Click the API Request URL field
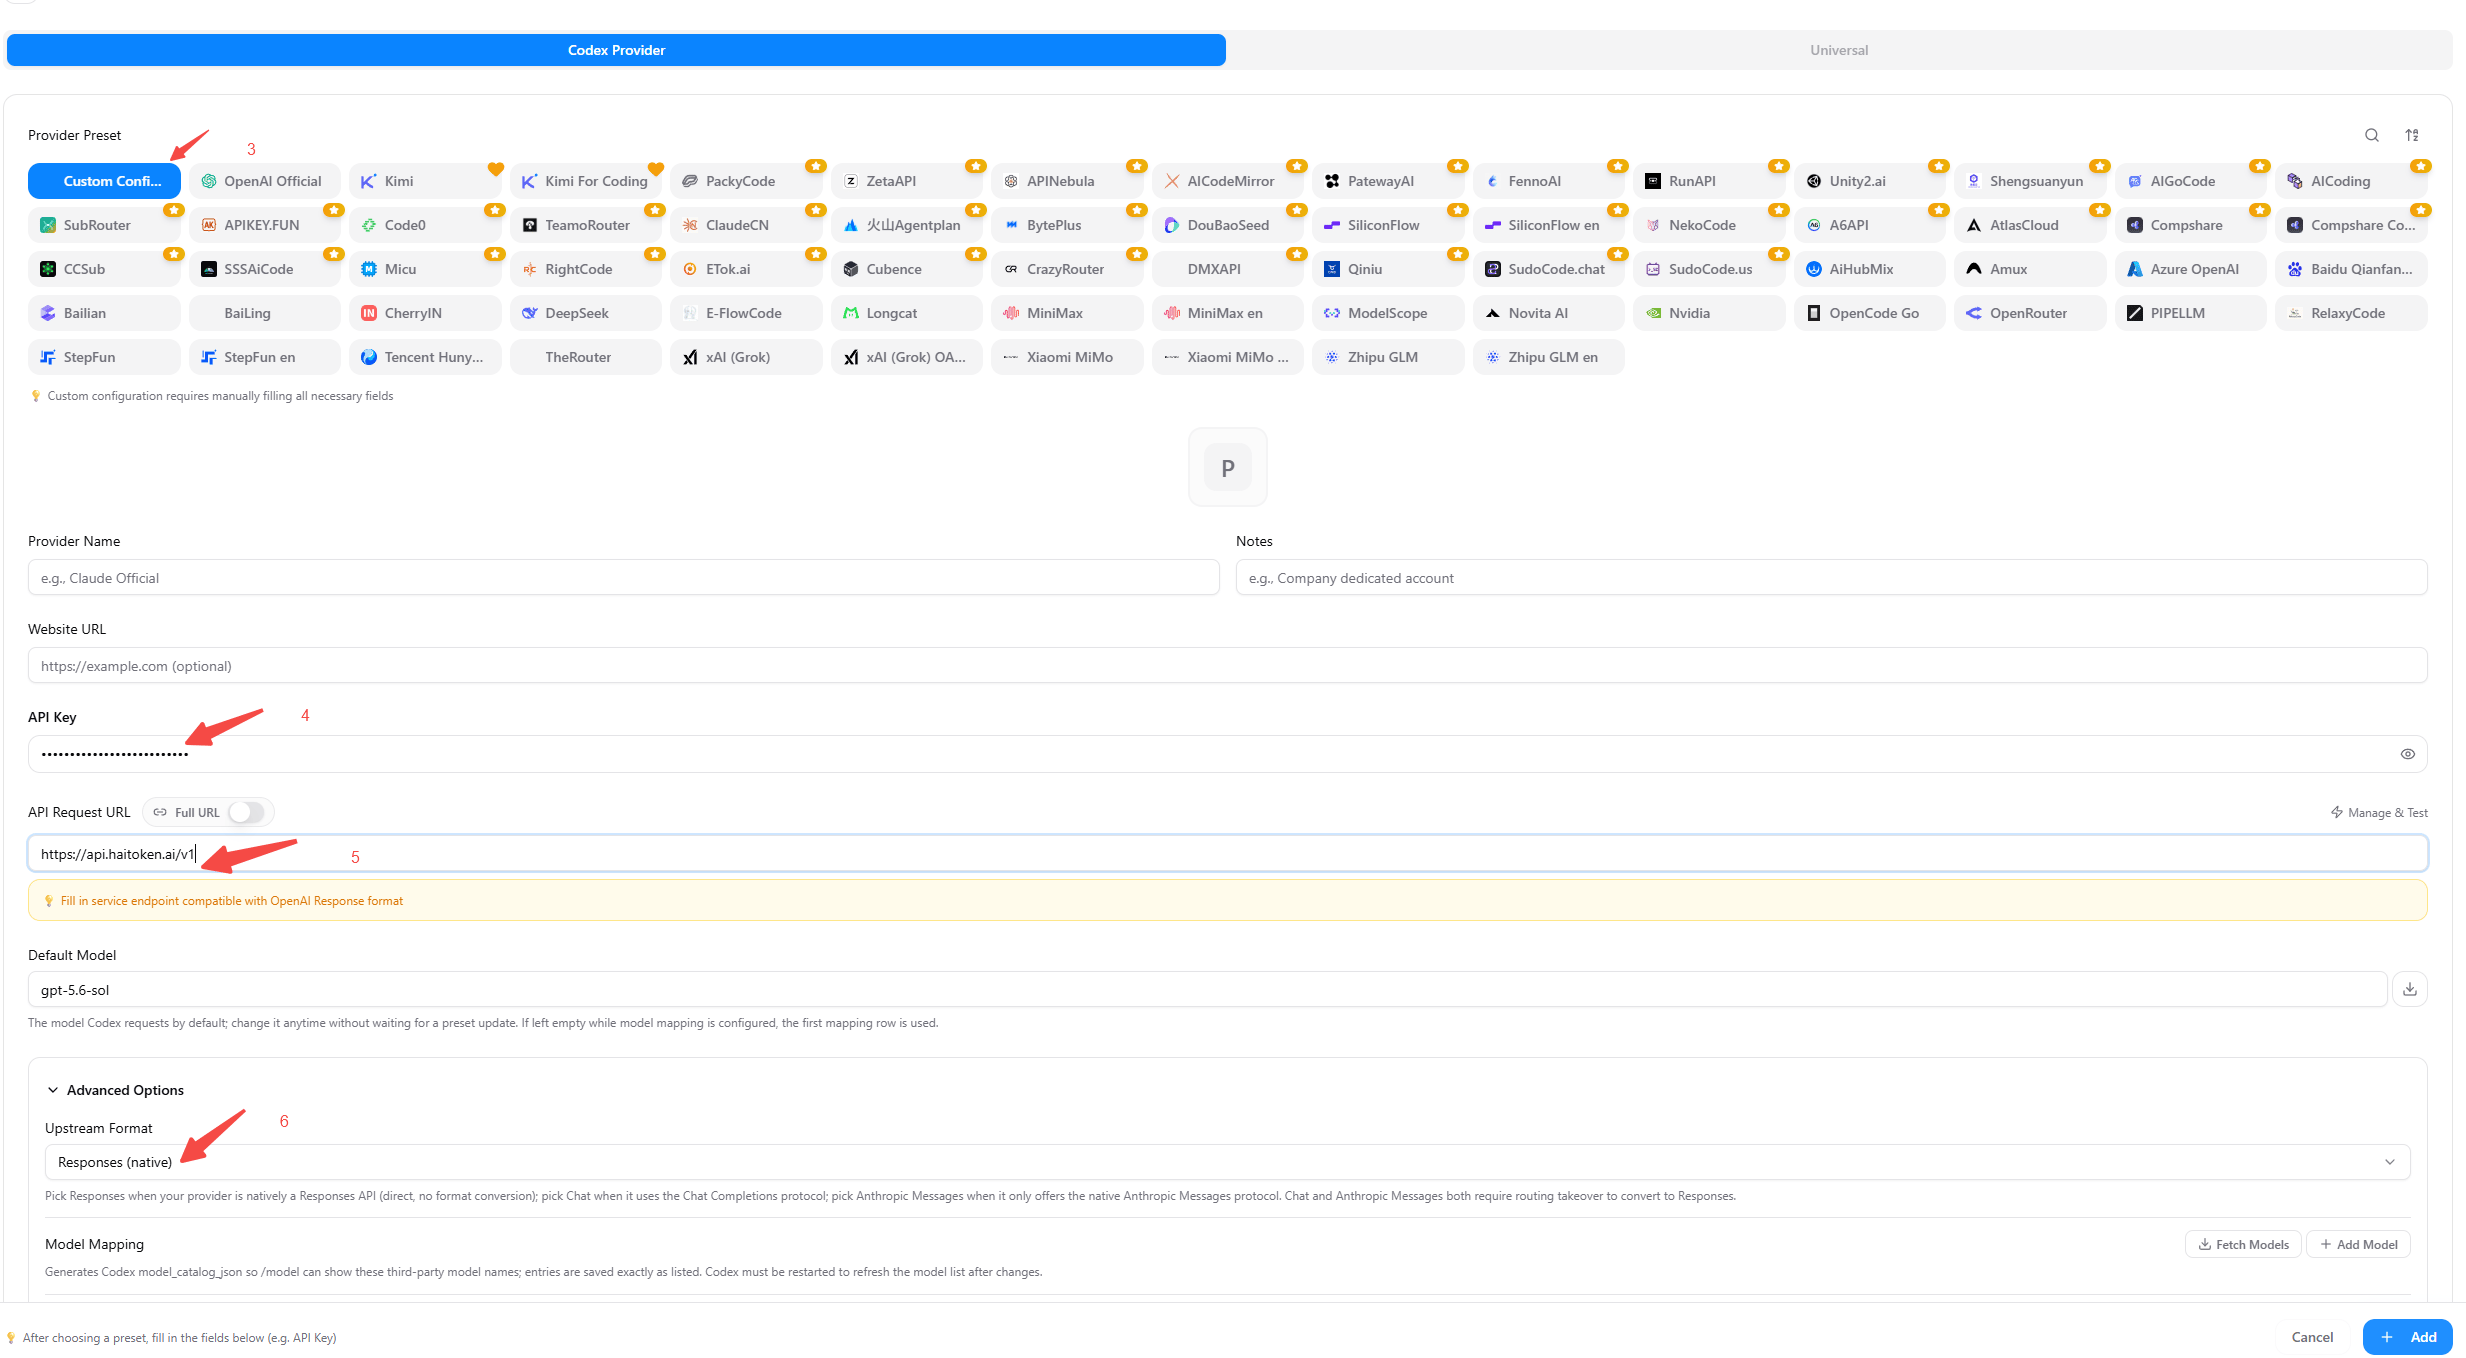 [x=1228, y=854]
